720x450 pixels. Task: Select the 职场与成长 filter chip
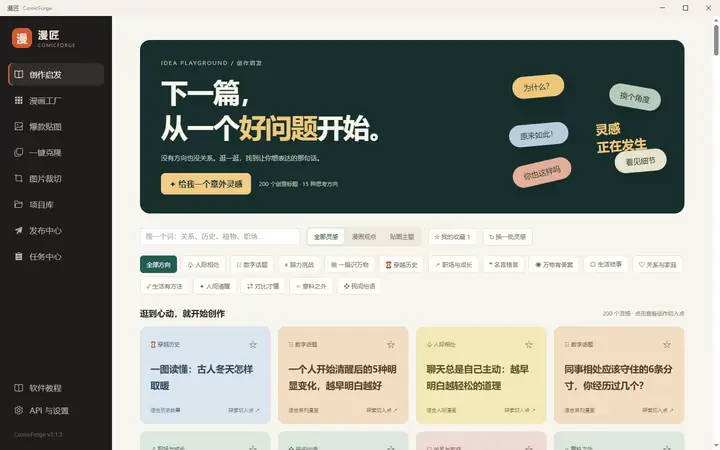click(x=454, y=264)
